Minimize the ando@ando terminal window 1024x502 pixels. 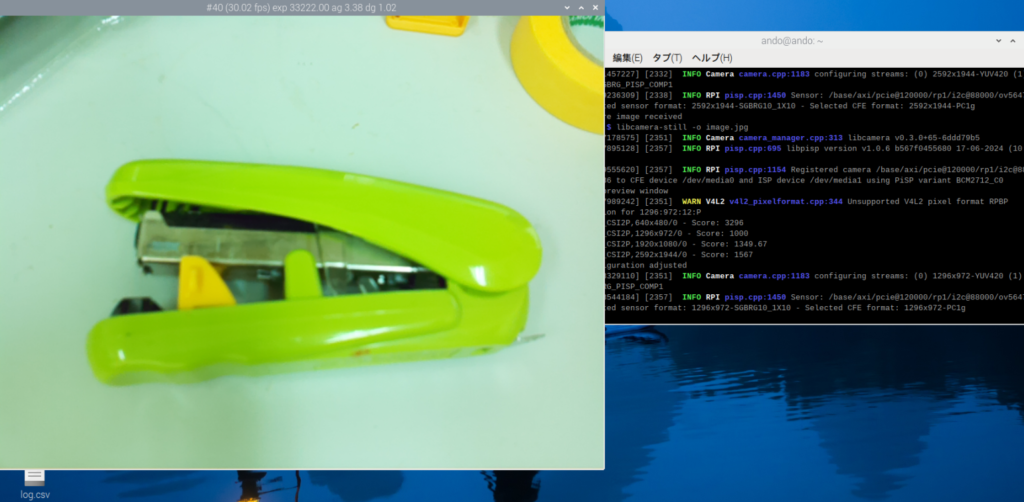(x=998, y=41)
